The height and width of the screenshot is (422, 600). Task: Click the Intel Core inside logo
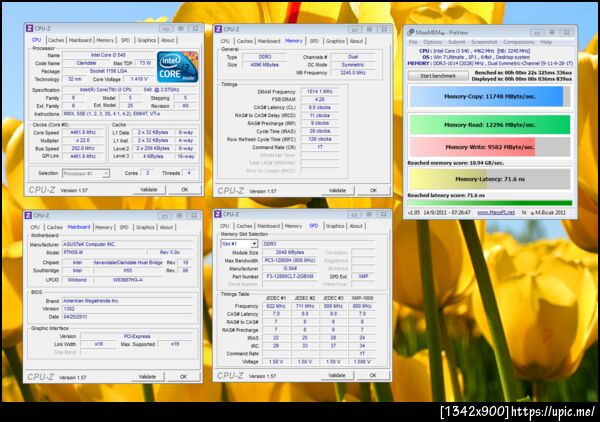pyautogui.click(x=178, y=67)
